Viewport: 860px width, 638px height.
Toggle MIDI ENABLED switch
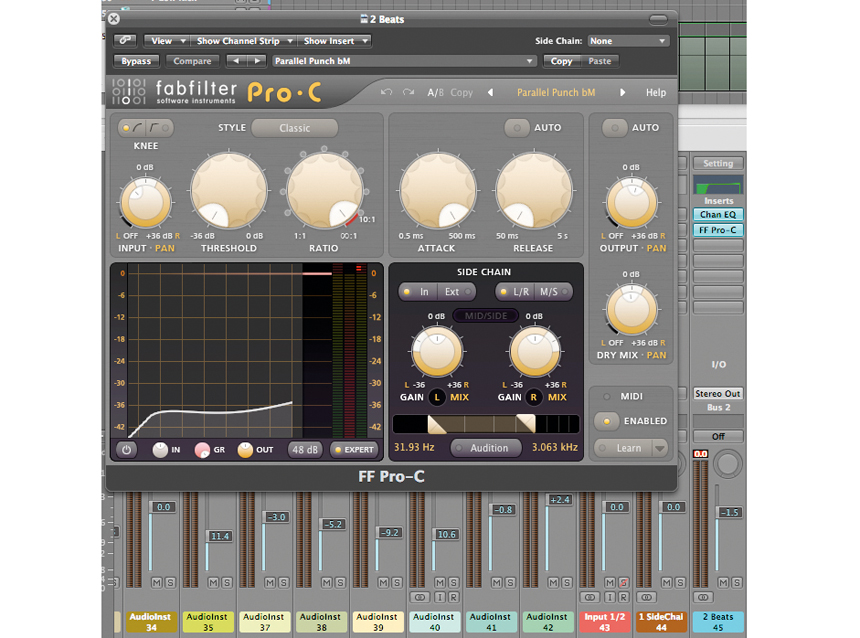coord(606,421)
